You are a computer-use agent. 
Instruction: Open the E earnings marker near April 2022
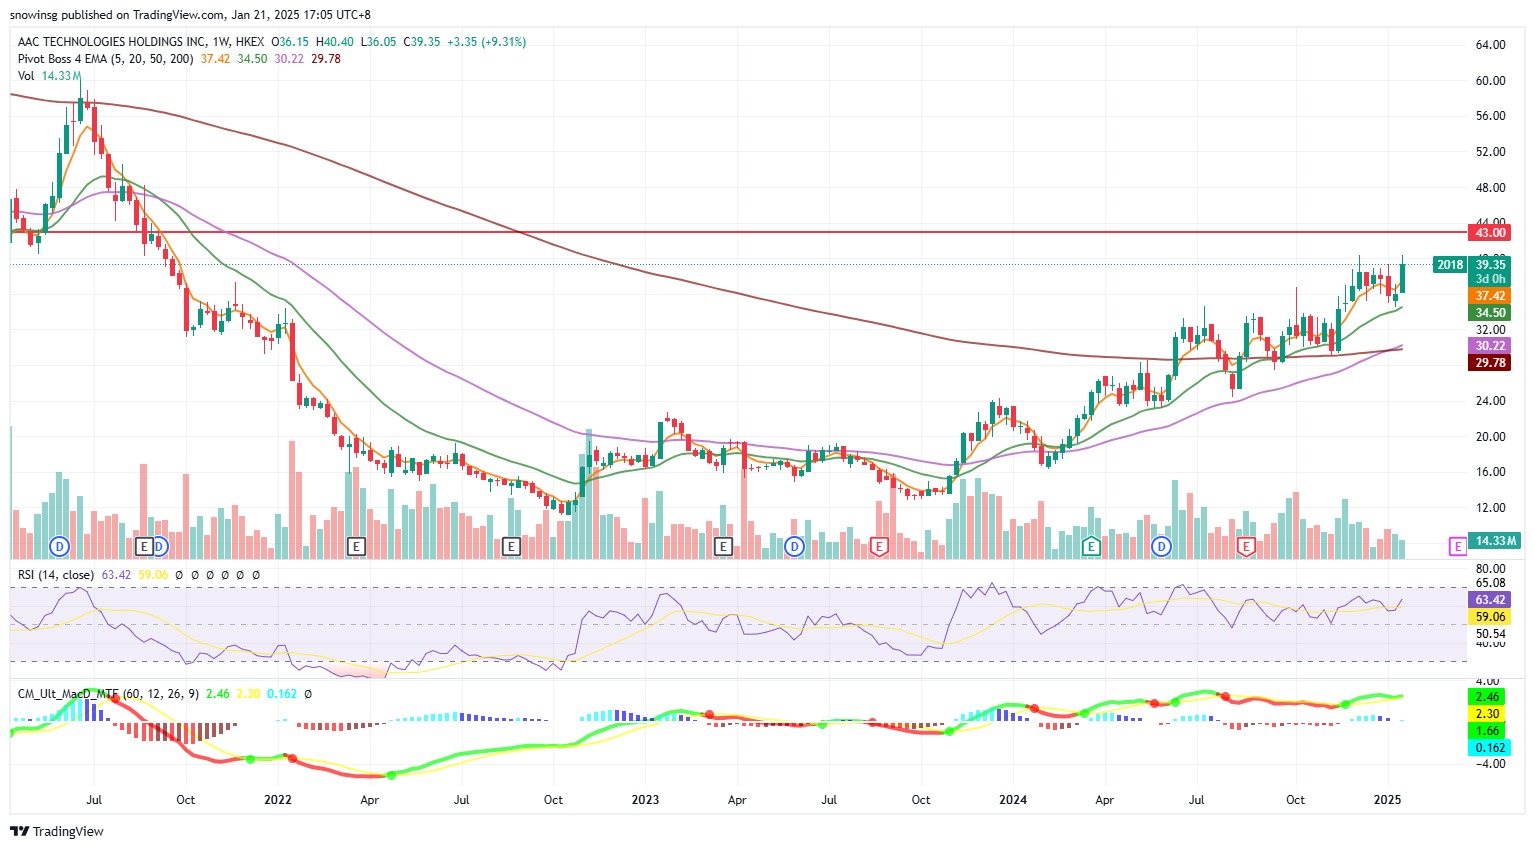coord(356,546)
